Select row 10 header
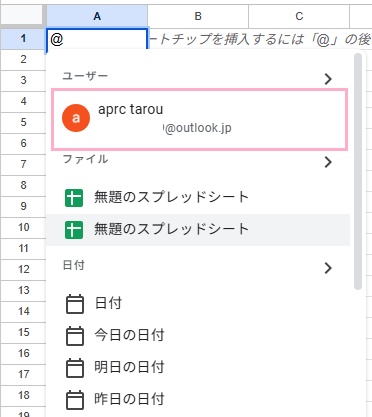 (x=23, y=228)
